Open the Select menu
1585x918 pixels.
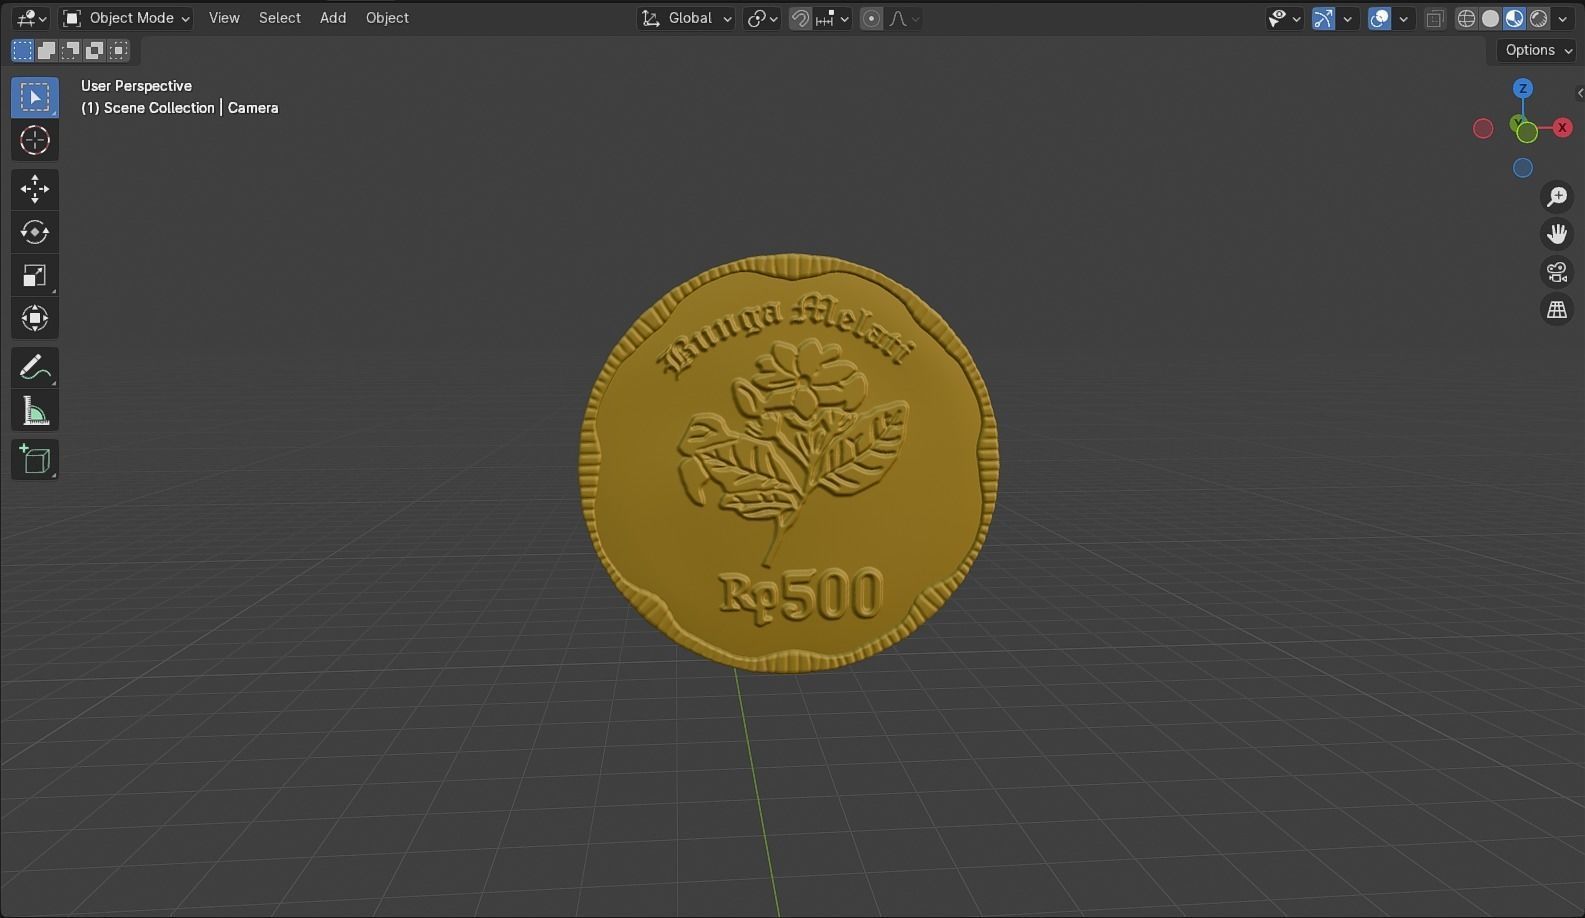(x=280, y=18)
